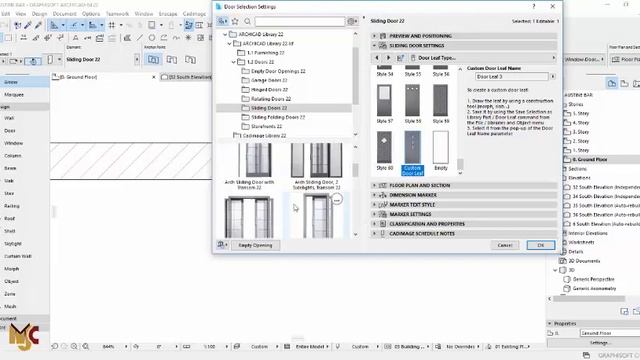This screenshot has width=640, height=360.
Task: Select the Mesh tool in toolbox
Action: [10, 307]
